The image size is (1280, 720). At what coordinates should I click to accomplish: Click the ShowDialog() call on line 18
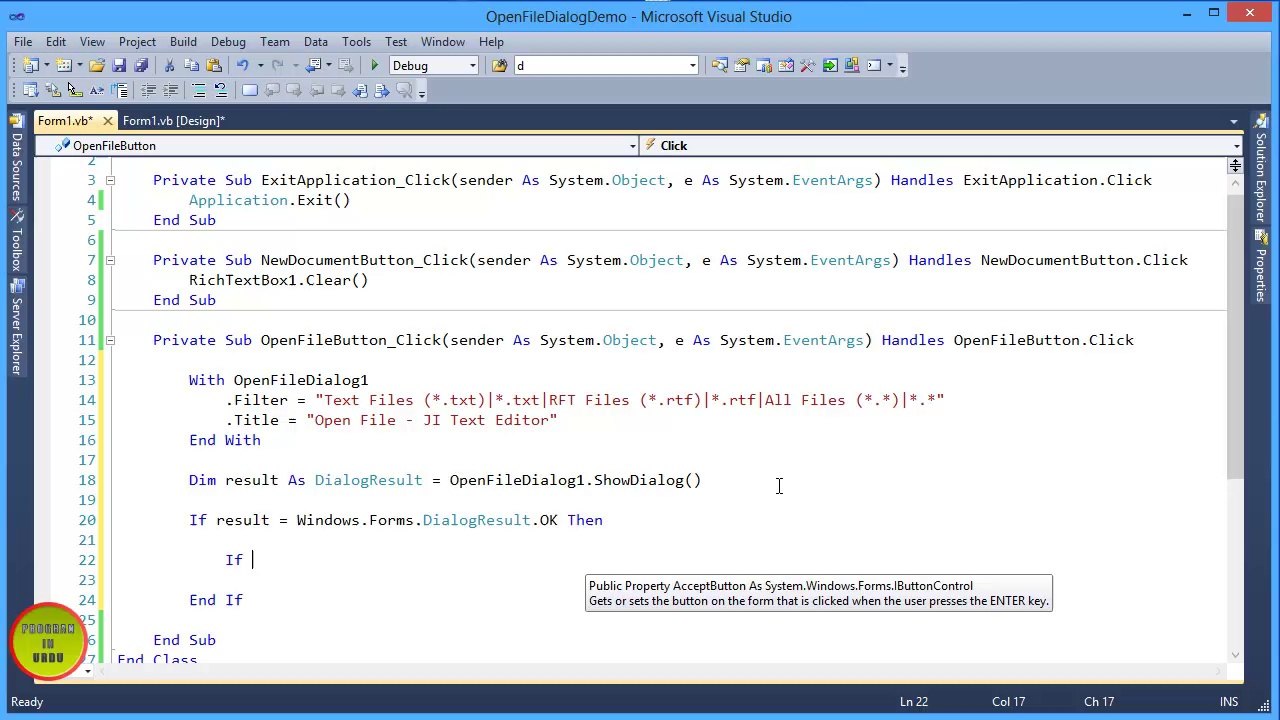click(x=648, y=480)
